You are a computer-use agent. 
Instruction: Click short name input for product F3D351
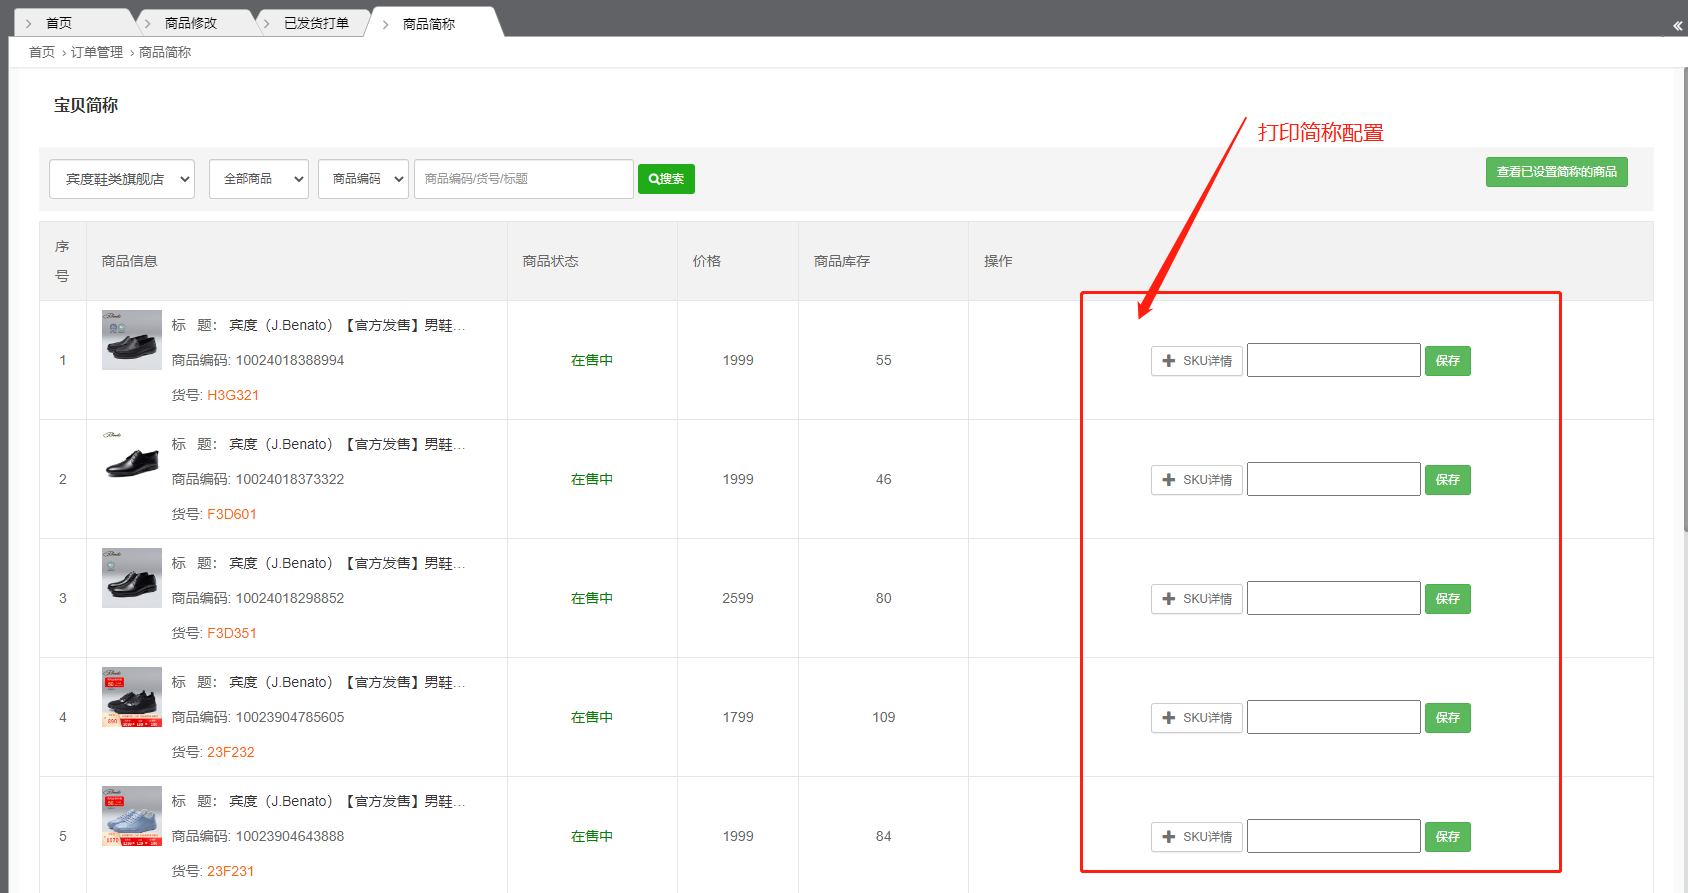click(x=1333, y=598)
